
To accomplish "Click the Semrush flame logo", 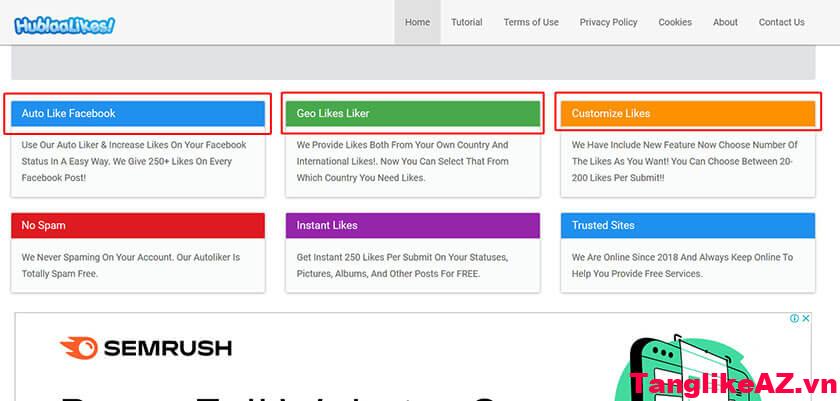I will (x=77, y=348).
